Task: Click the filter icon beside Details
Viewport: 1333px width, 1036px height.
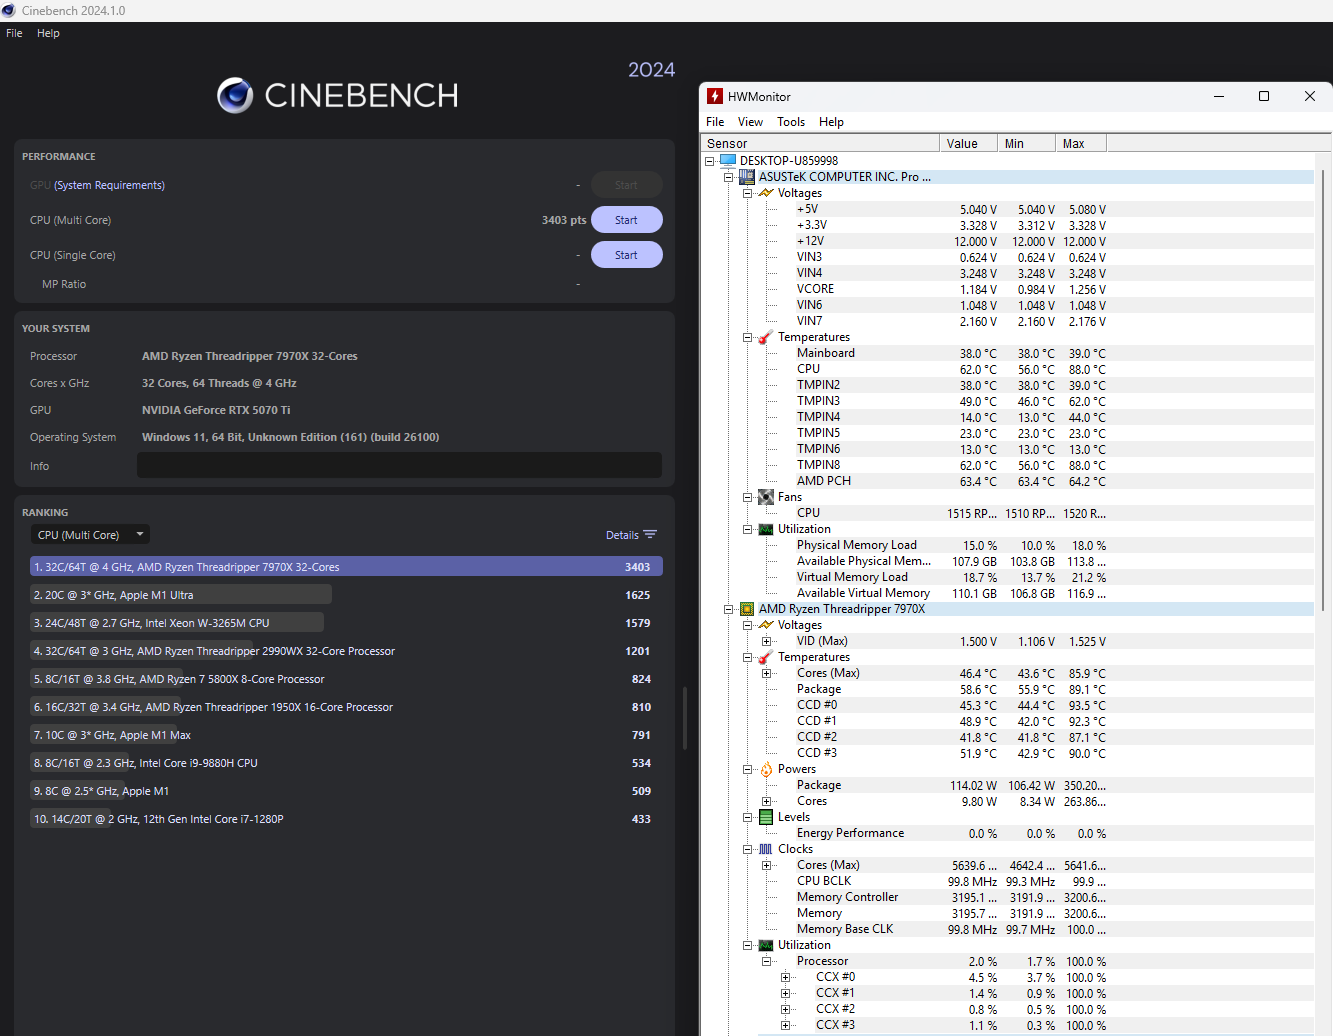Action: (650, 535)
